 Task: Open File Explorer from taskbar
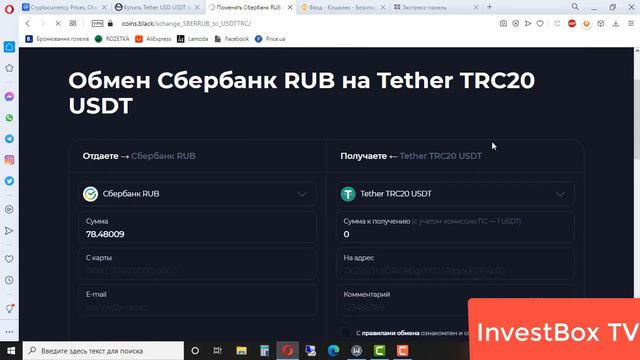(x=241, y=351)
